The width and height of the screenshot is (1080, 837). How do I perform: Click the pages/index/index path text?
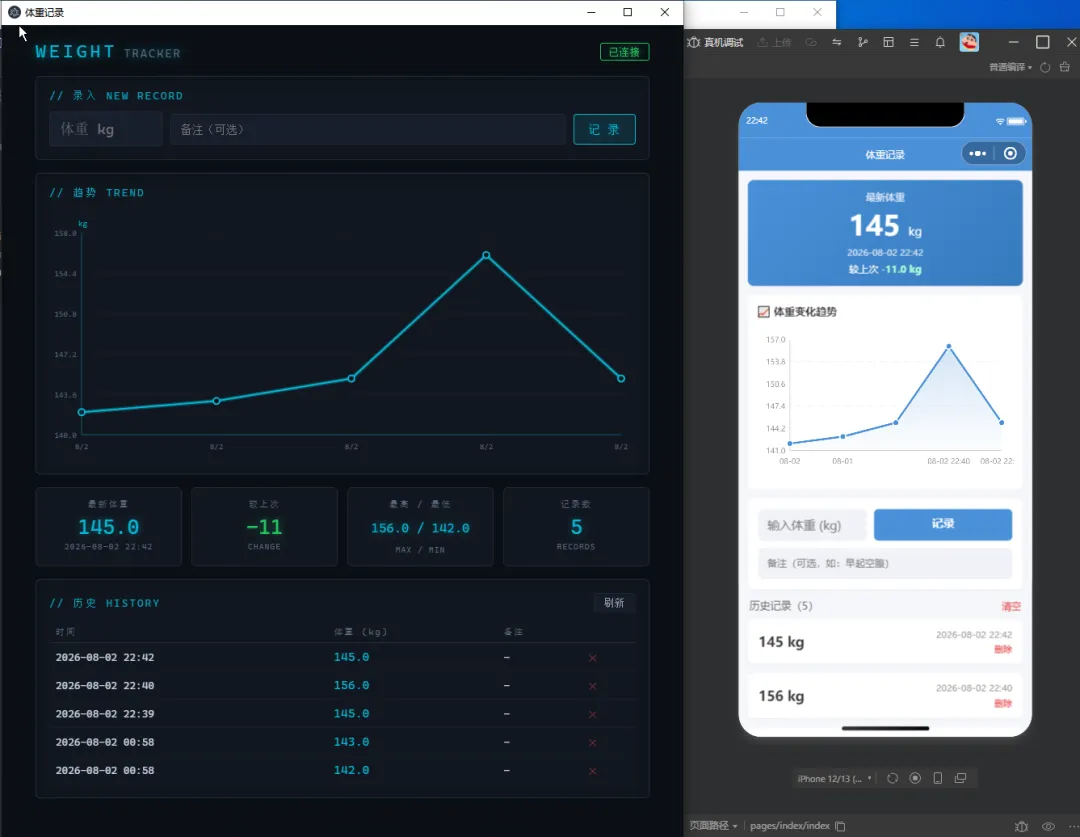click(x=789, y=825)
